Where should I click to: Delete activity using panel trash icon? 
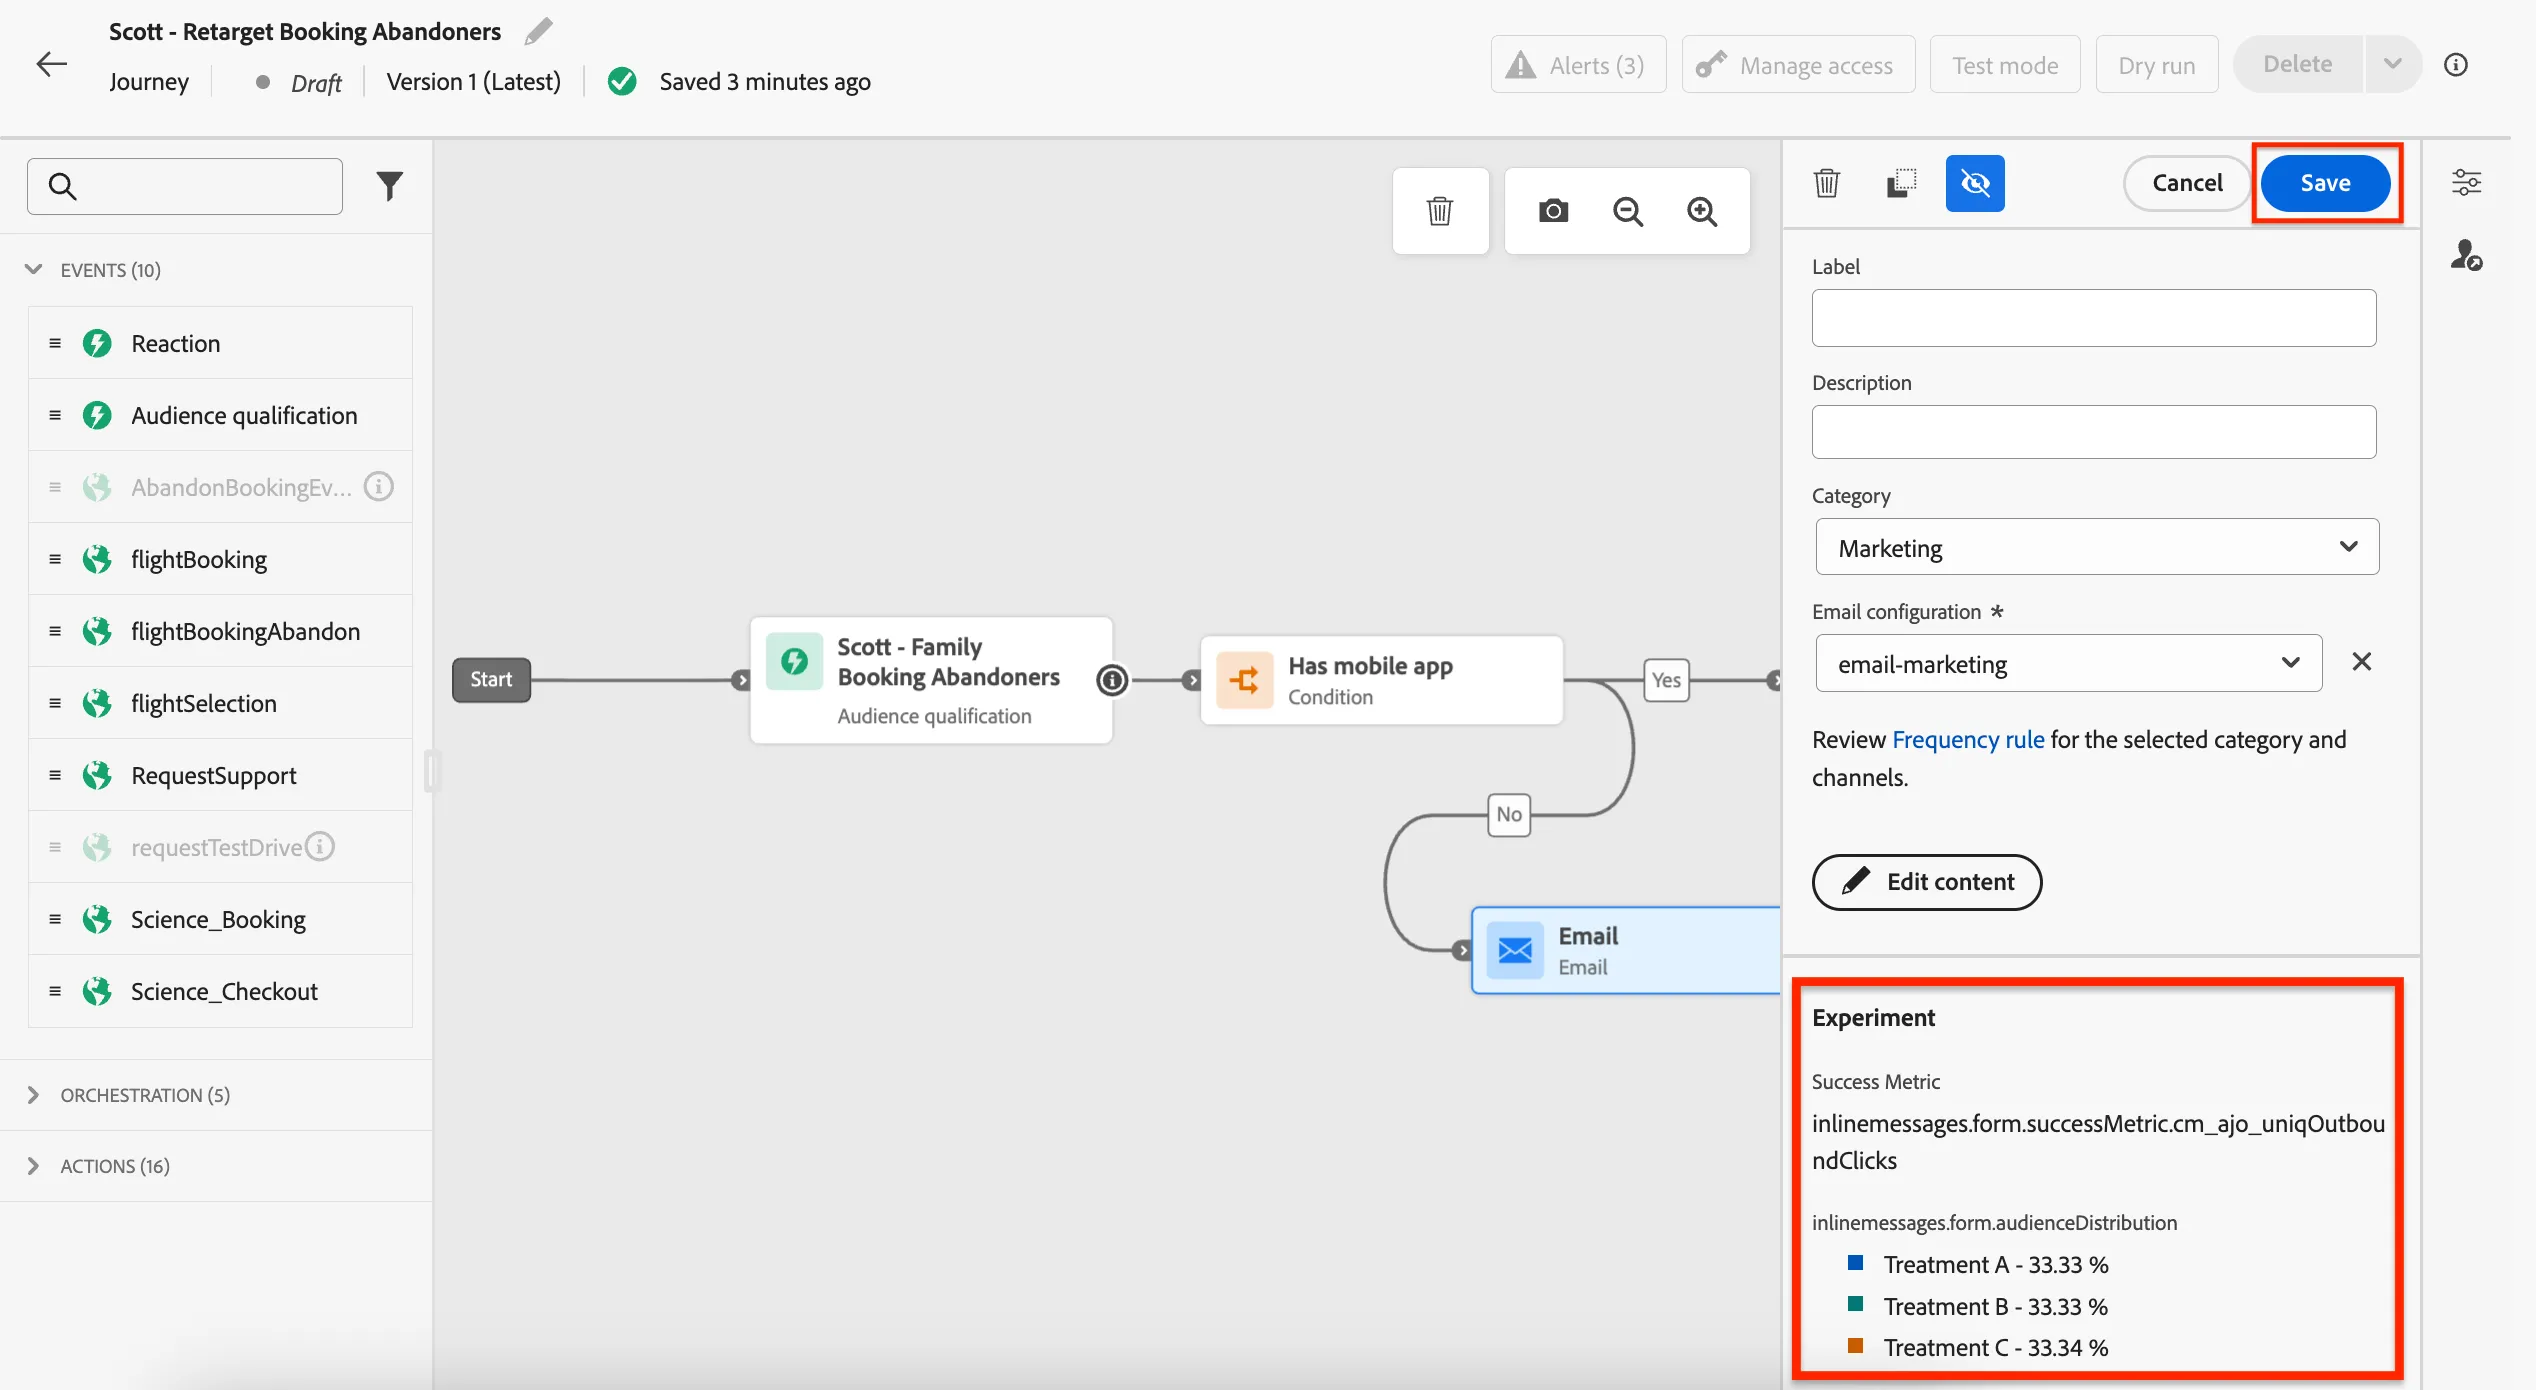[x=1827, y=183]
